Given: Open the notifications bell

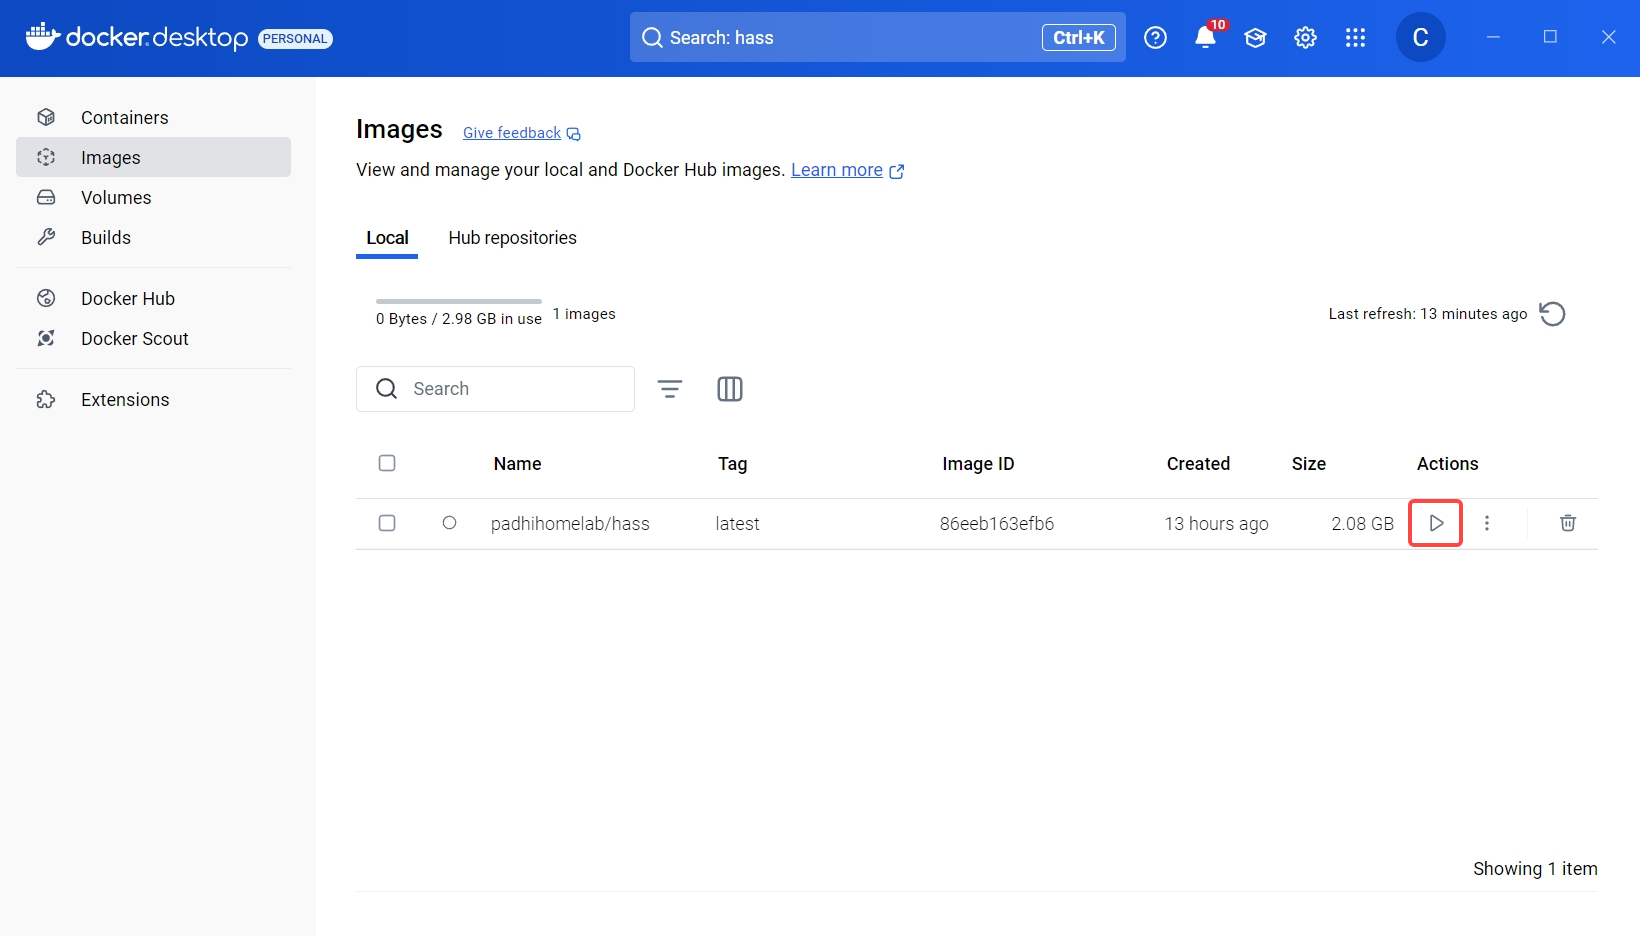Looking at the screenshot, I should pos(1205,38).
